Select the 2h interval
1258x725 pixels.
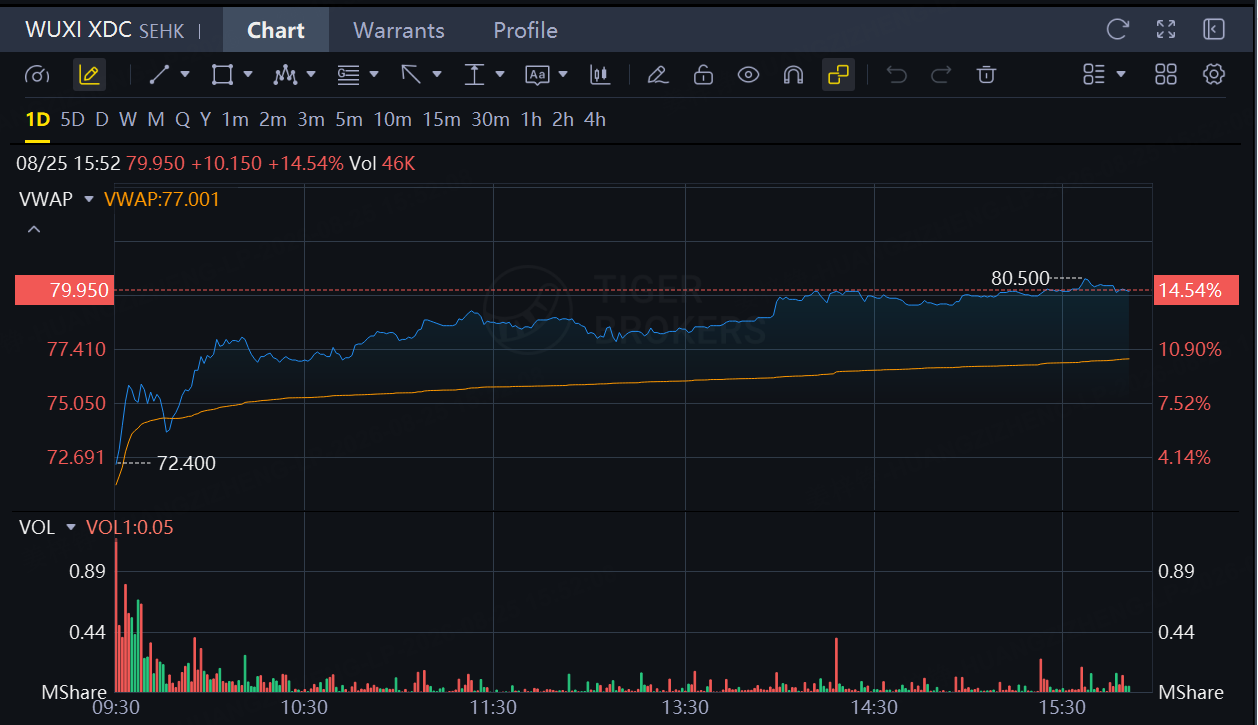[x=563, y=120]
